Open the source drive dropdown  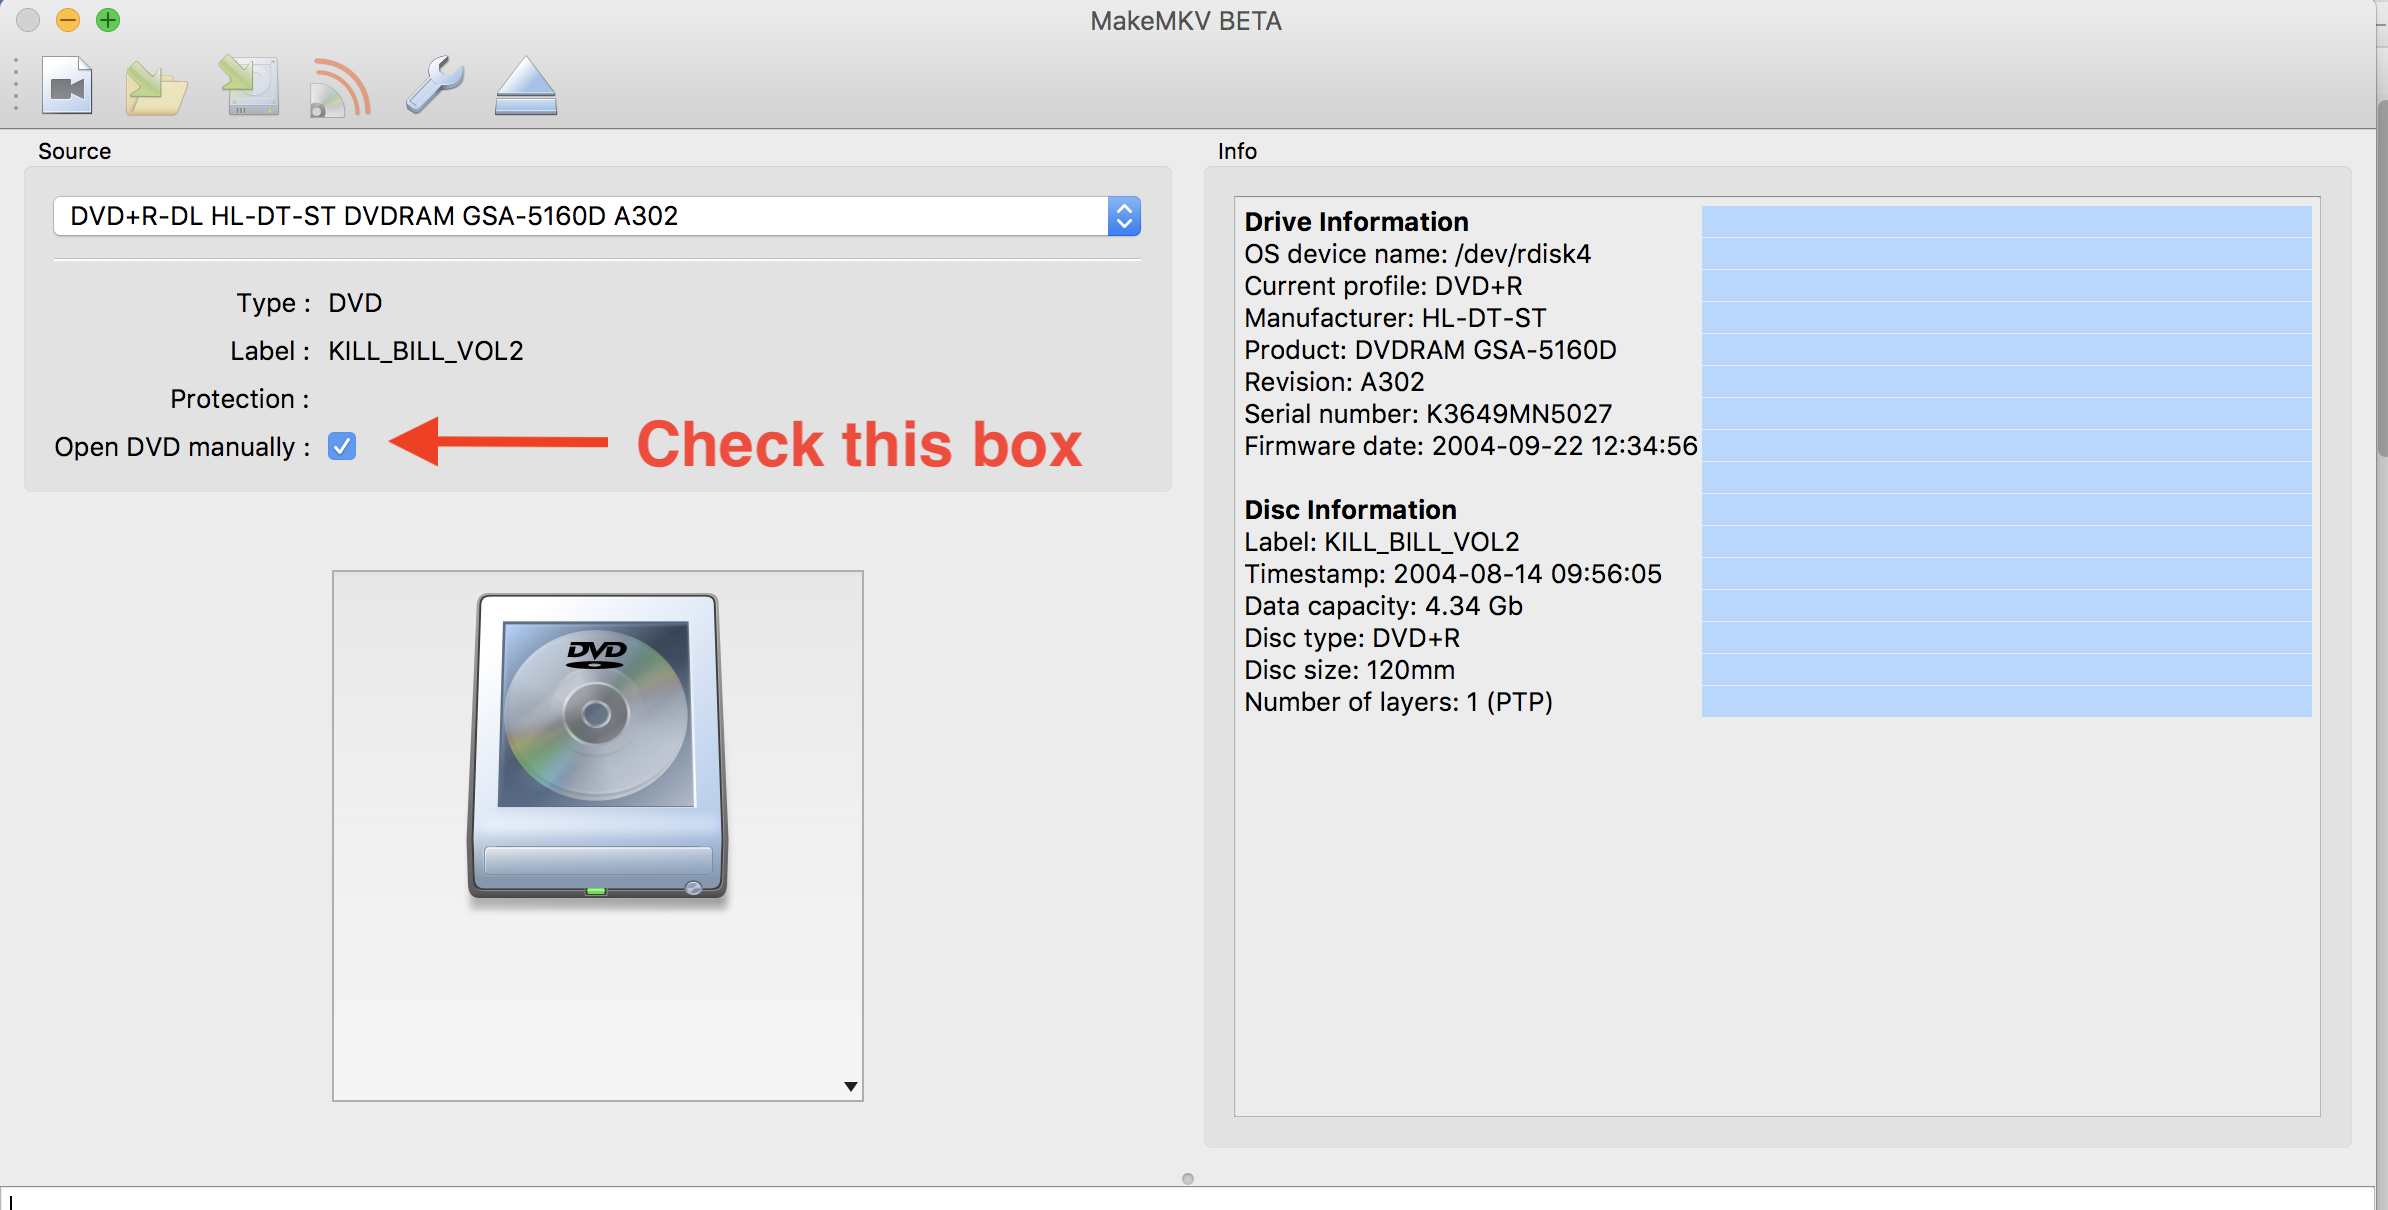[x=597, y=216]
